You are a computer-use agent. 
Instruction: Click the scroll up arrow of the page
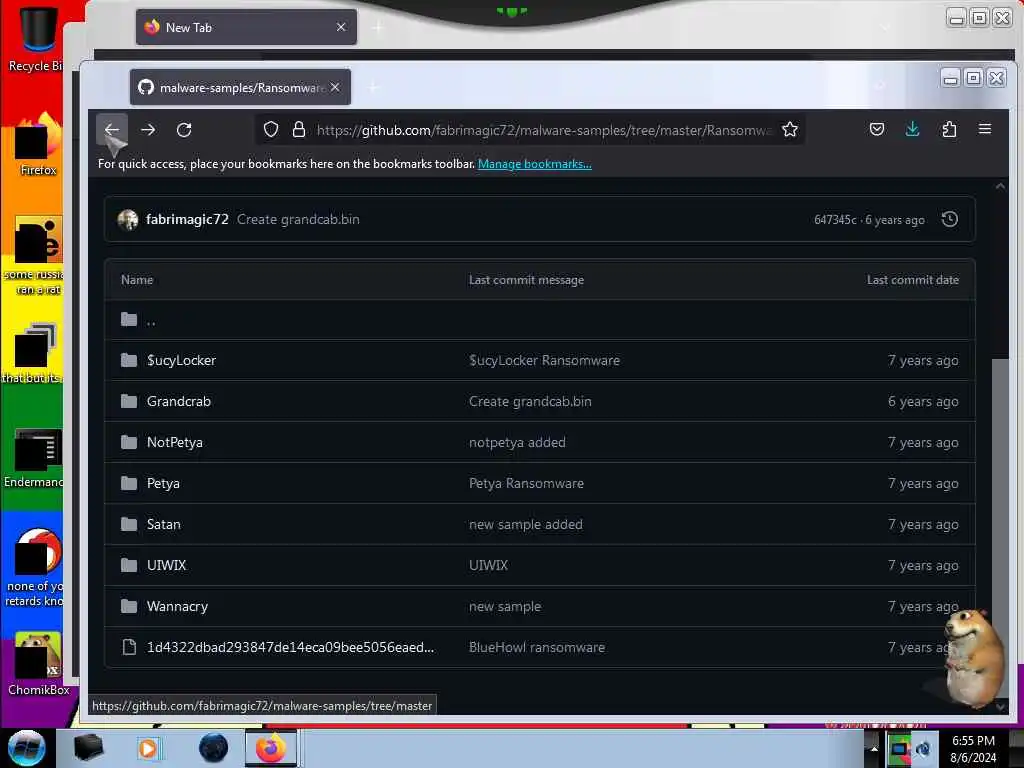pyautogui.click(x=1000, y=186)
